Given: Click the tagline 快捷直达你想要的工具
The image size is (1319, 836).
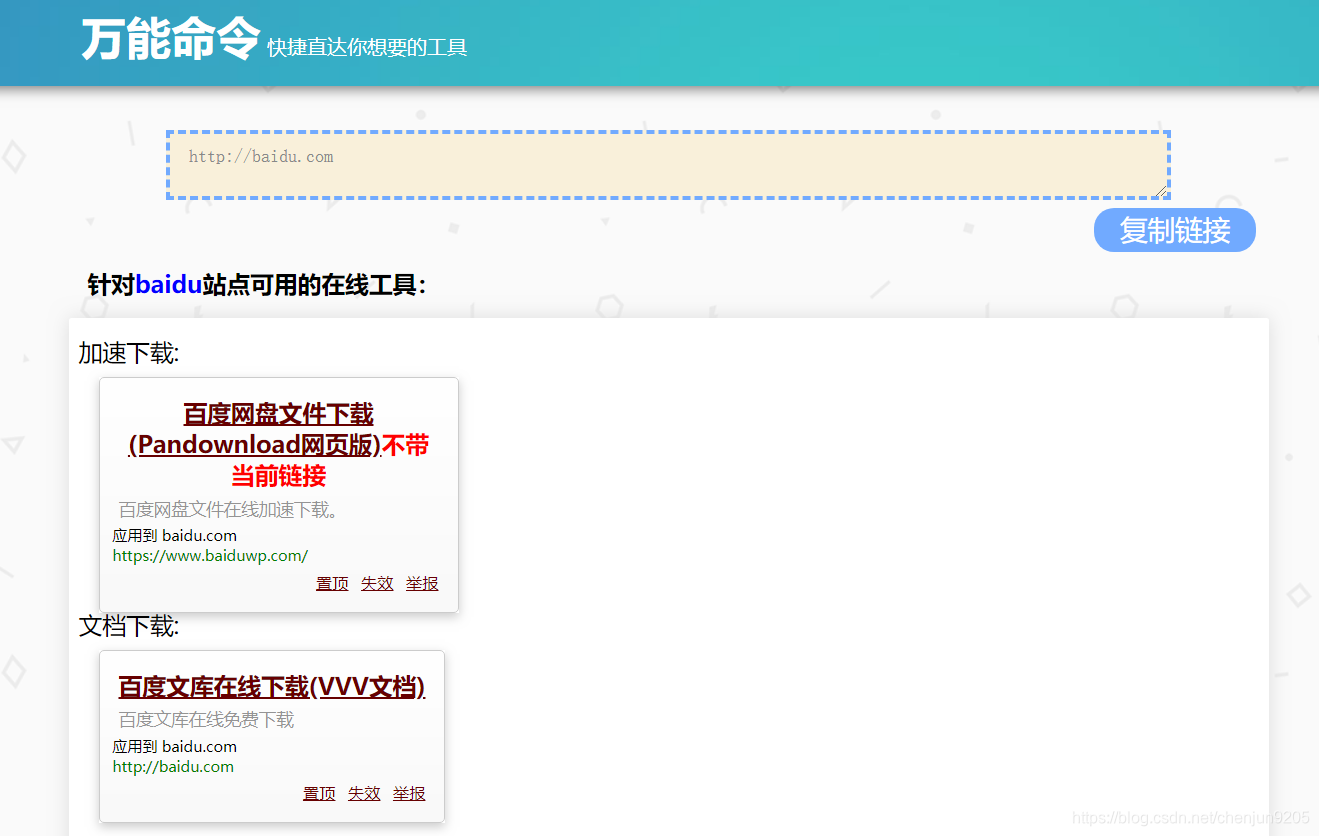Looking at the screenshot, I should (367, 47).
